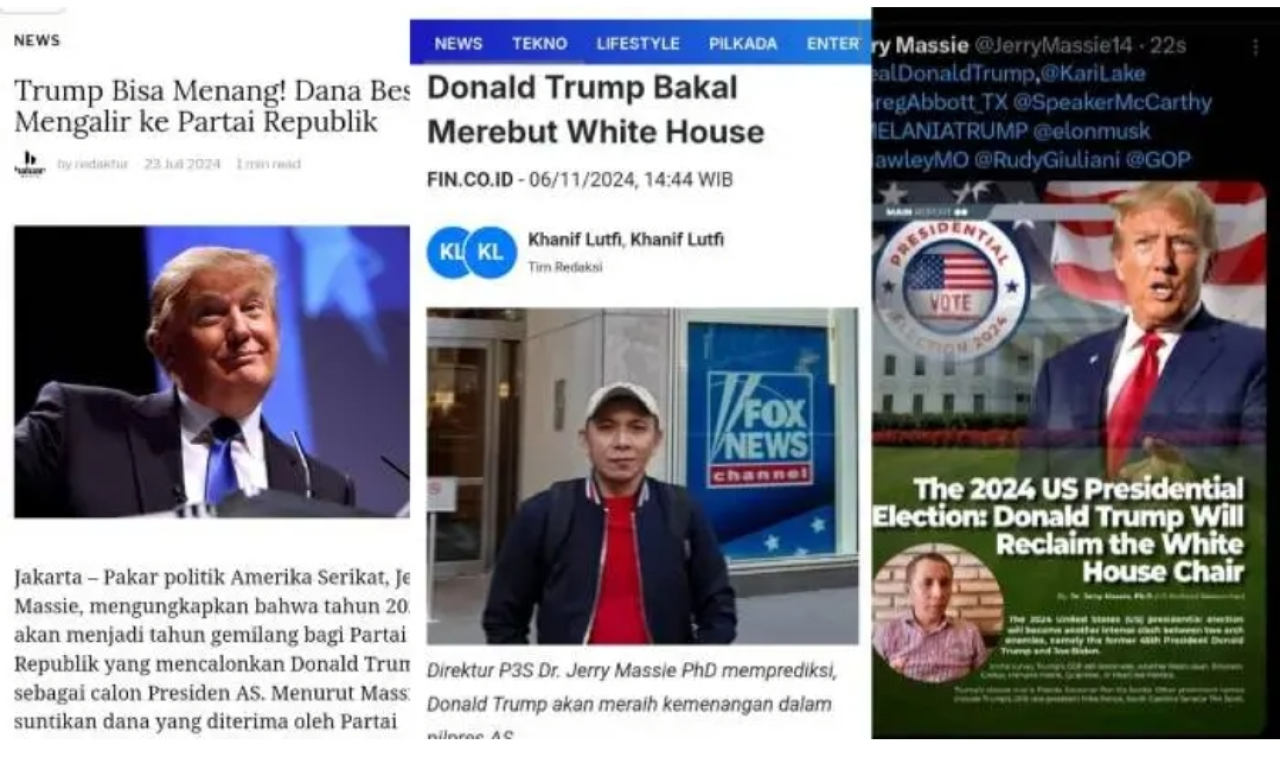Open the headline 'Trump Bisa Menang! Dana Besar'
The height and width of the screenshot is (757, 1280).
click(x=212, y=106)
